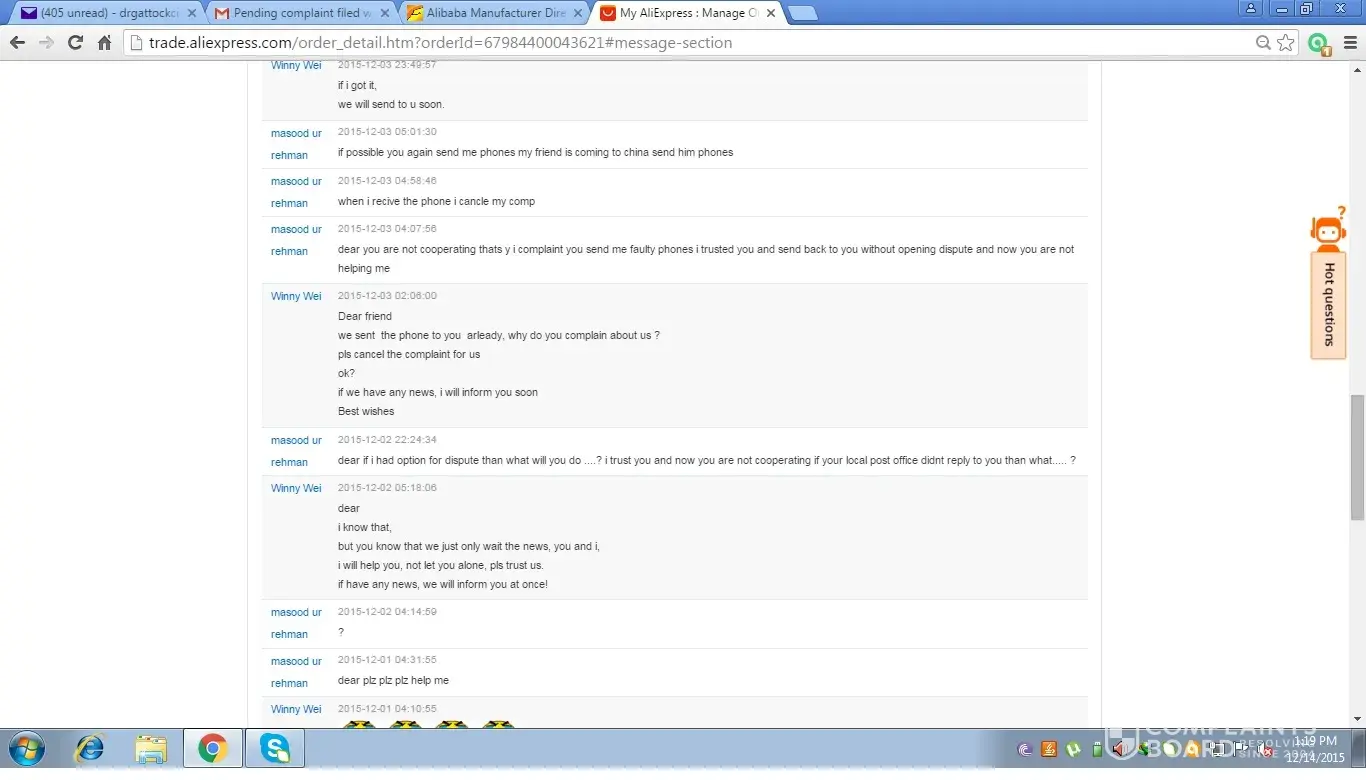
Task: Click masood ur rehman beside 2015-12-03 04:07:56
Action: (296, 240)
